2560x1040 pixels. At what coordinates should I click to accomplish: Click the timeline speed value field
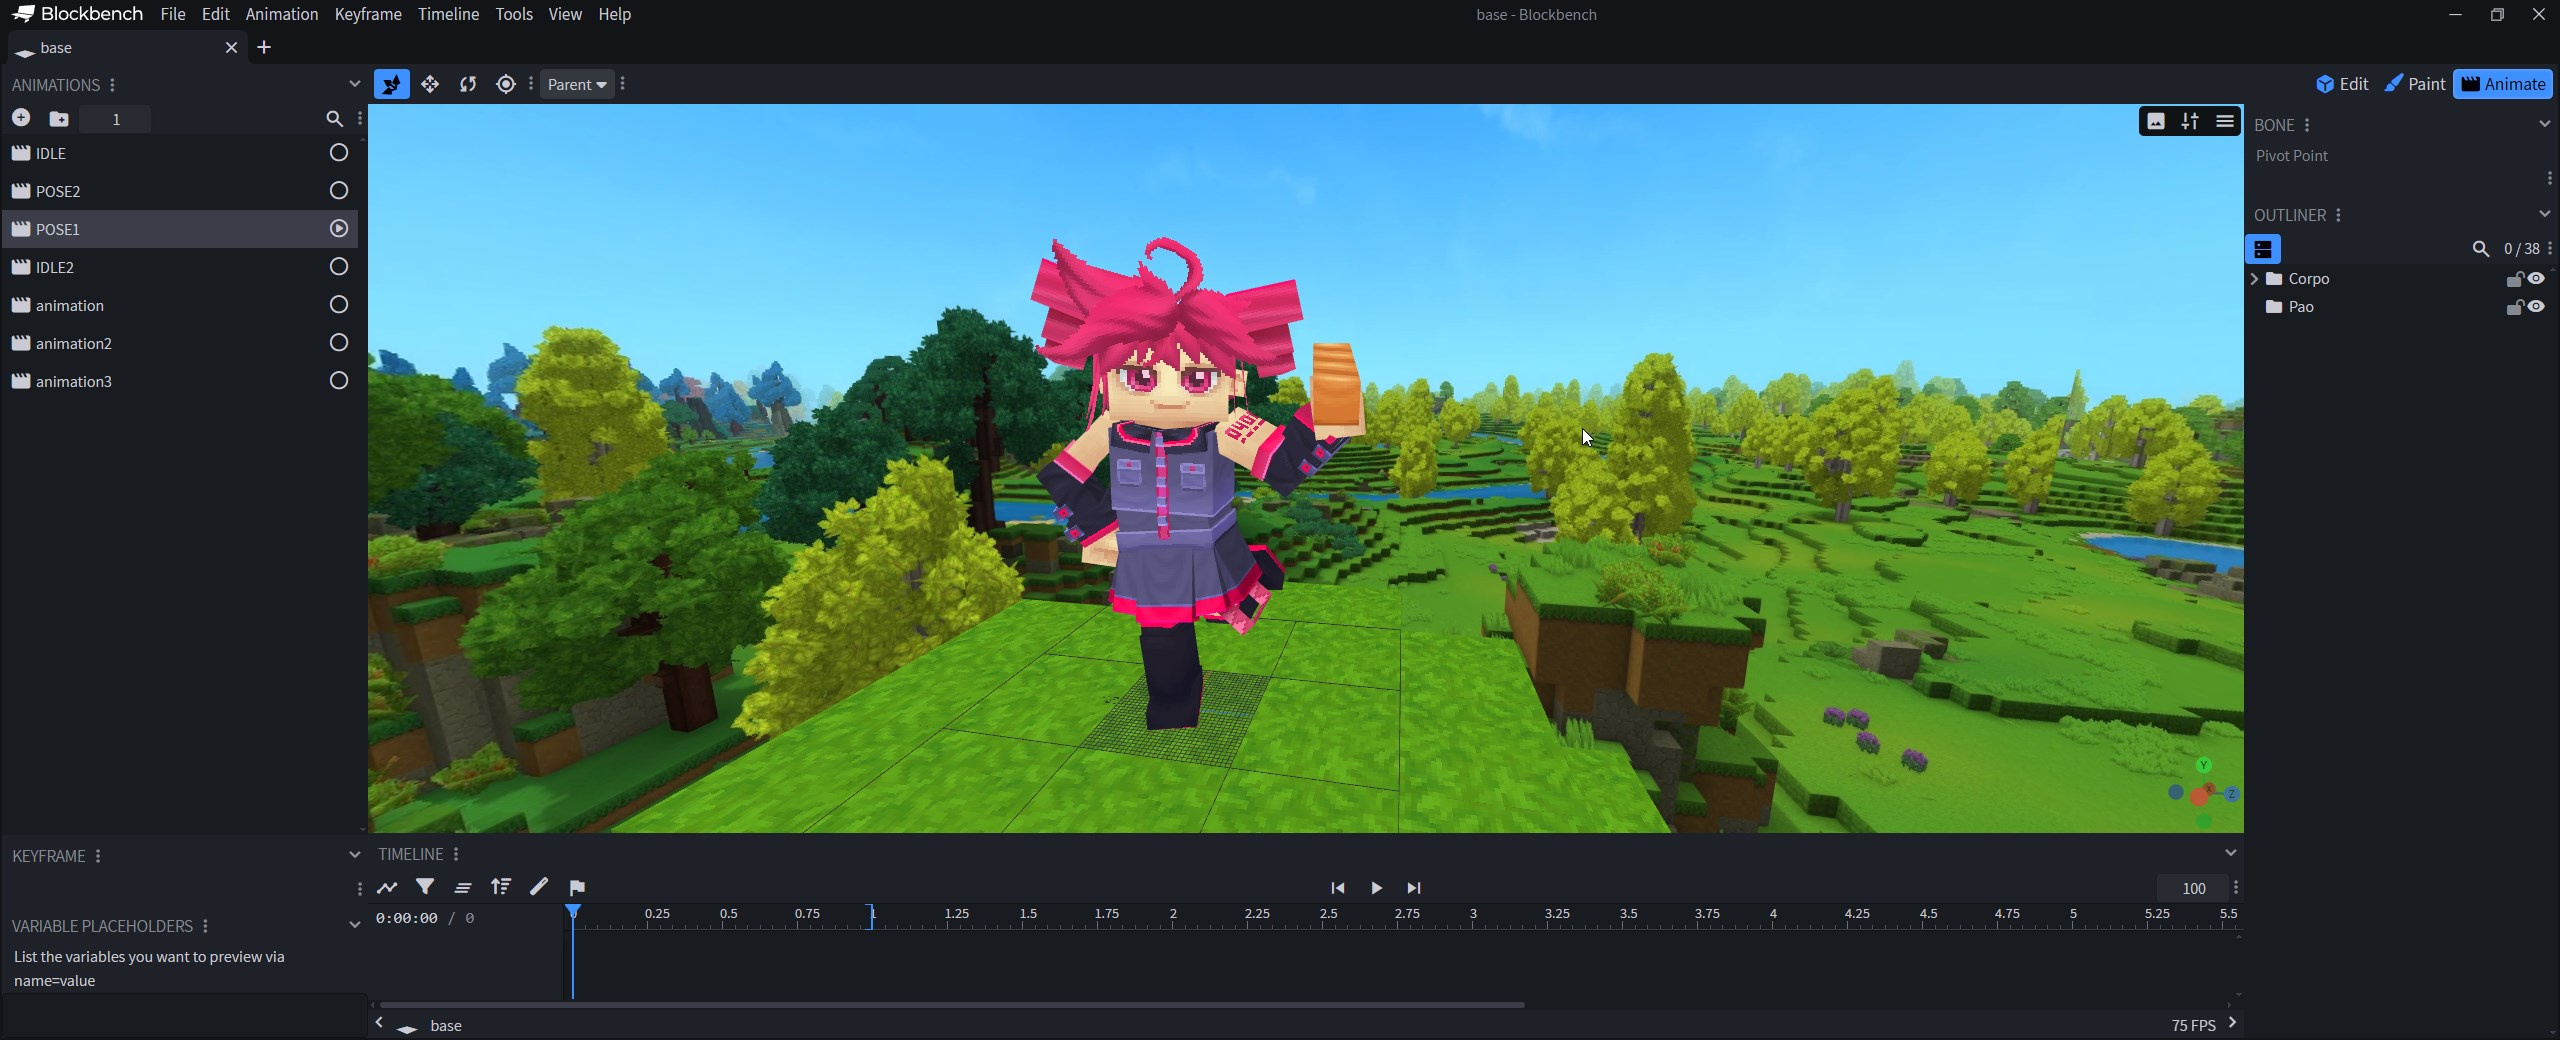(x=2194, y=888)
